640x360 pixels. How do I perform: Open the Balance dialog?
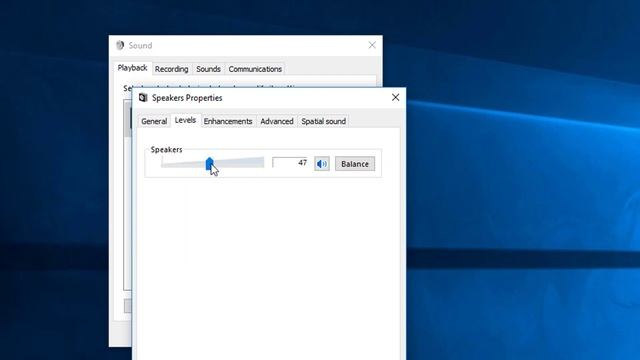point(355,164)
